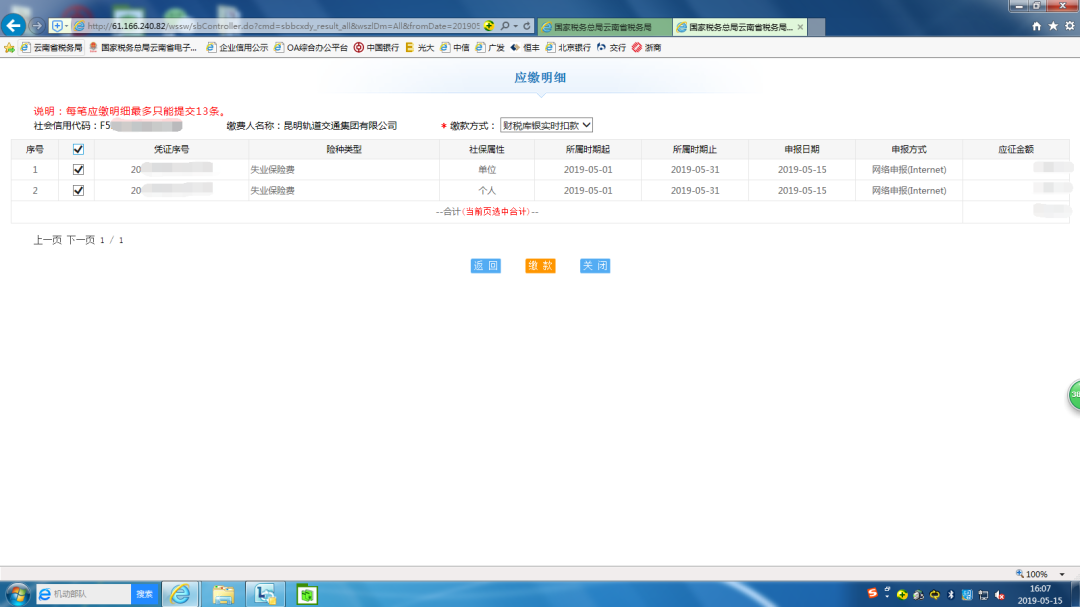Screen dimensions: 1080x607
Task: Click 险种类型 column header
Action: click(x=344, y=149)
